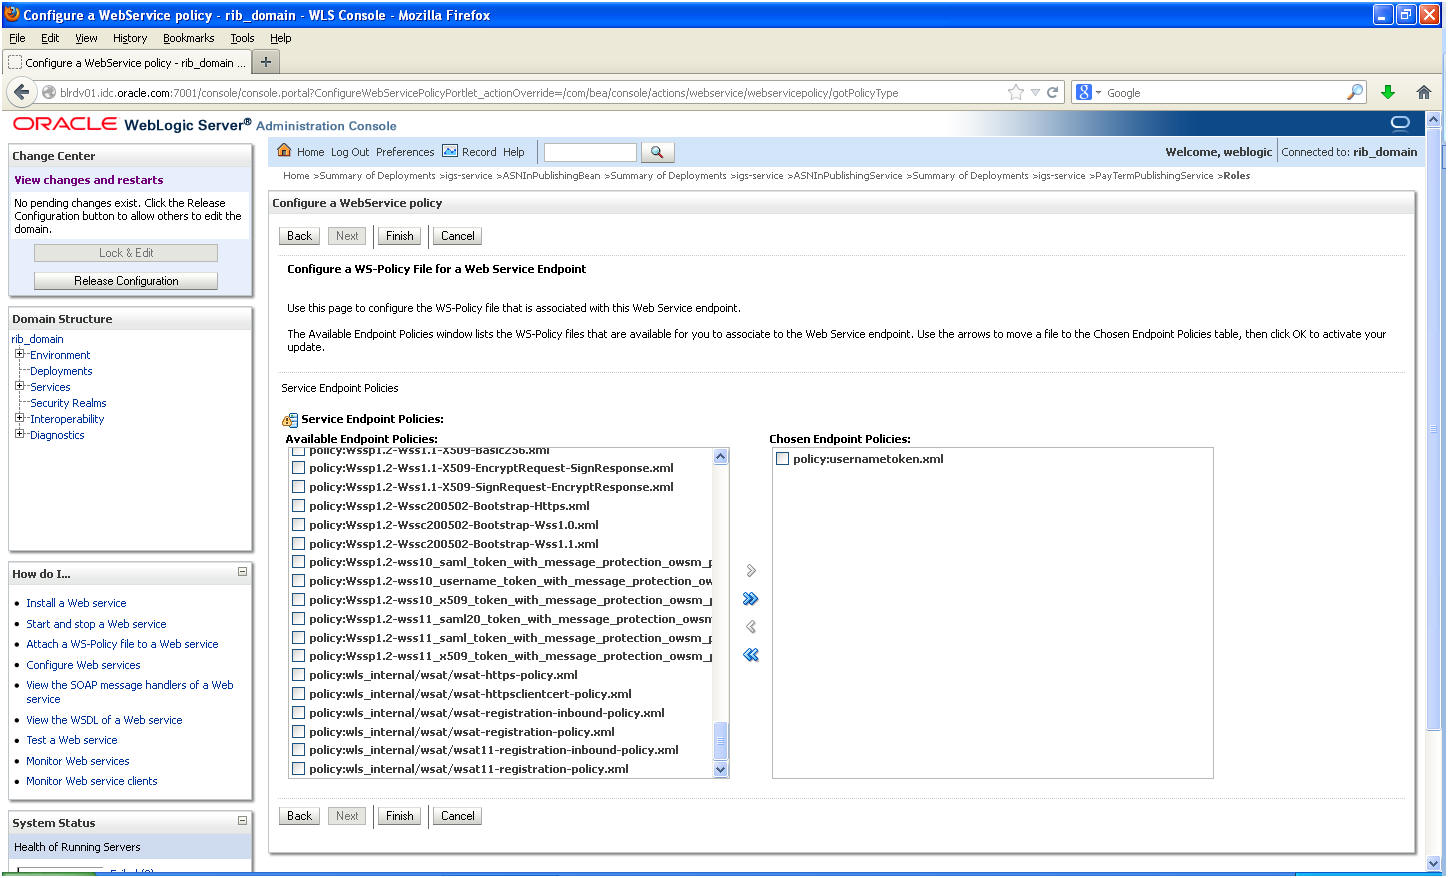Click the Google search engine icon
Screen dimensions: 1448x878
click(x=1083, y=92)
